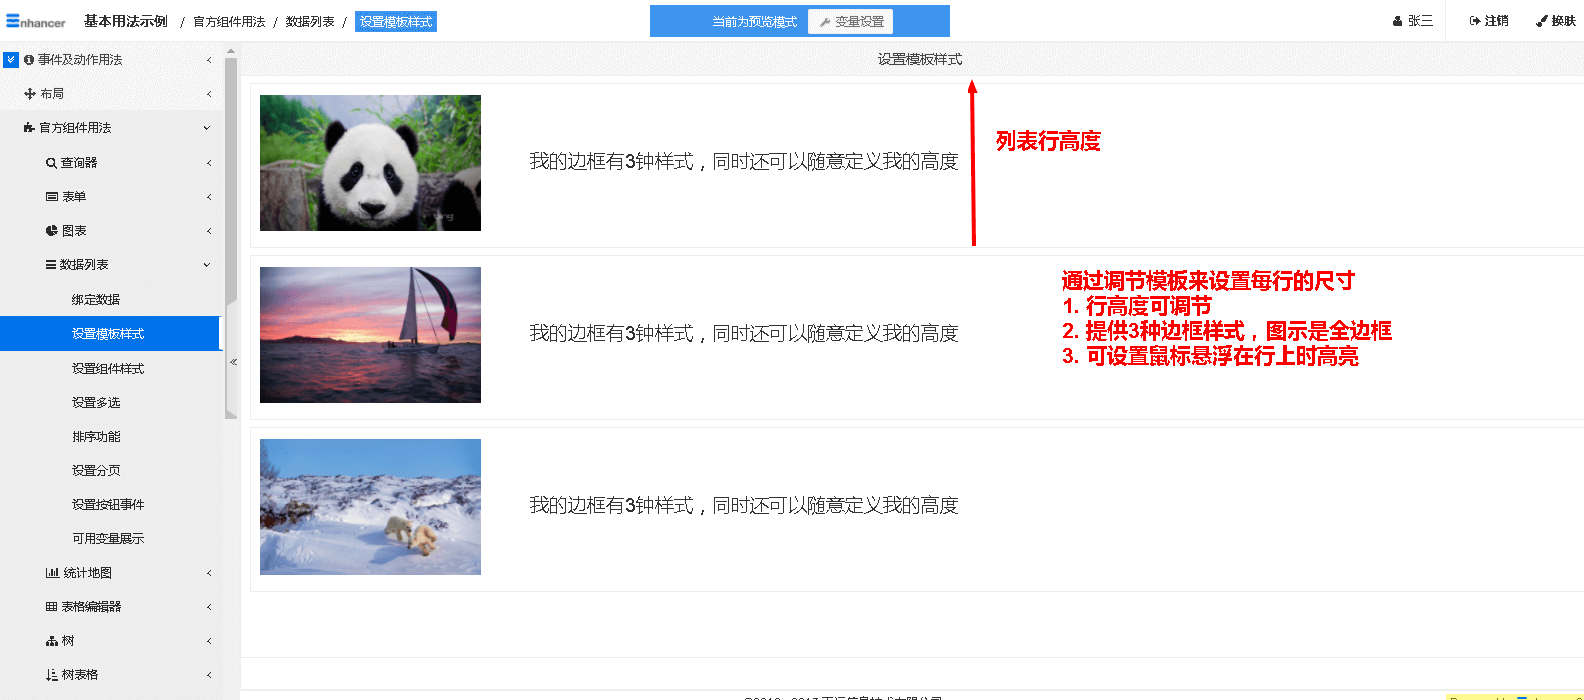
Task: Click the Enhancer logo in the header
Action: (x=36, y=21)
